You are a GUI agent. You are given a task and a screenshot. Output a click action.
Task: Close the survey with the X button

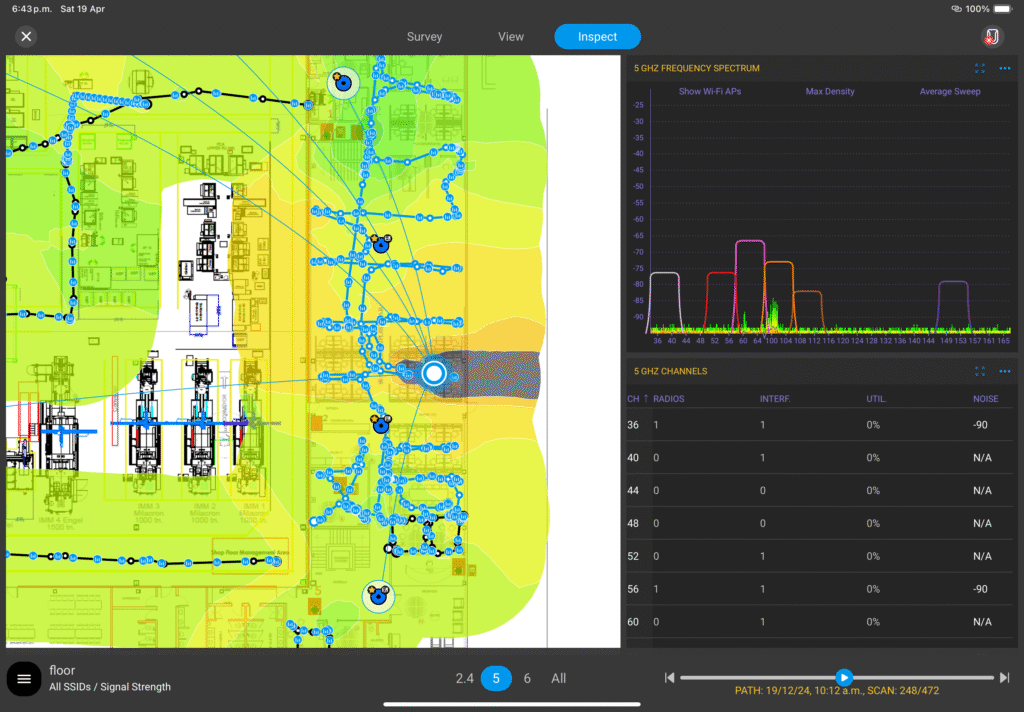(x=26, y=37)
